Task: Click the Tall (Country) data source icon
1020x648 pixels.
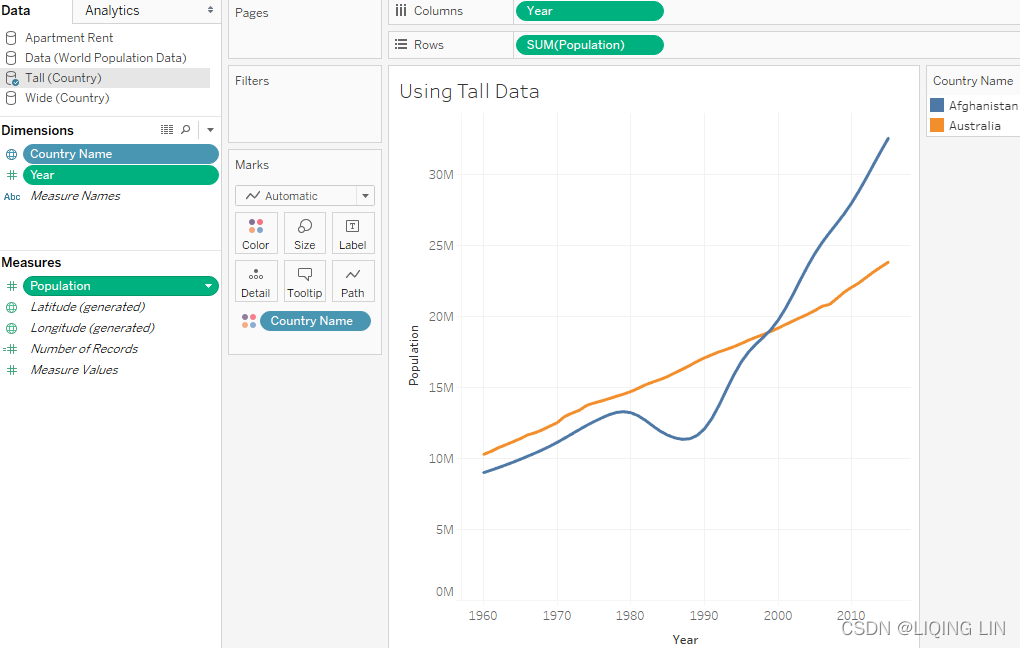Action: 12,78
